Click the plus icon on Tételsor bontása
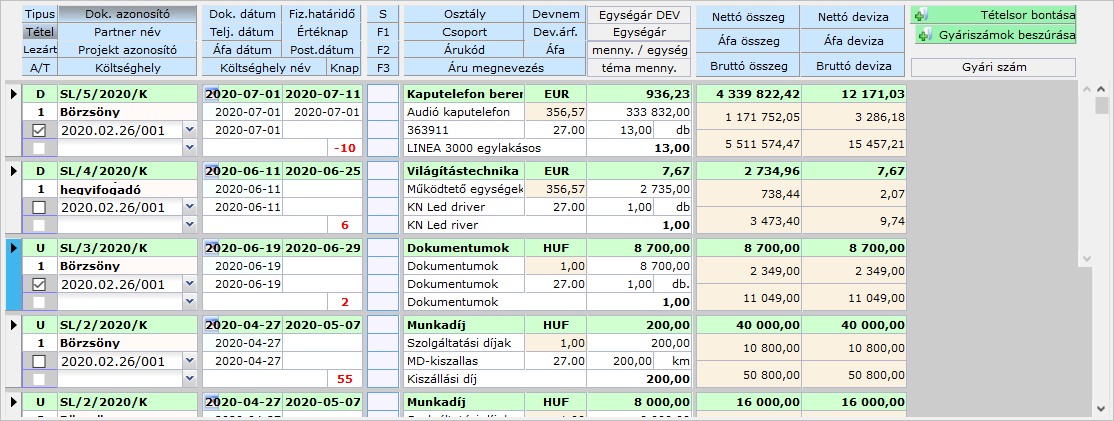Viewport: 1114px width, 421px height. pos(921,15)
